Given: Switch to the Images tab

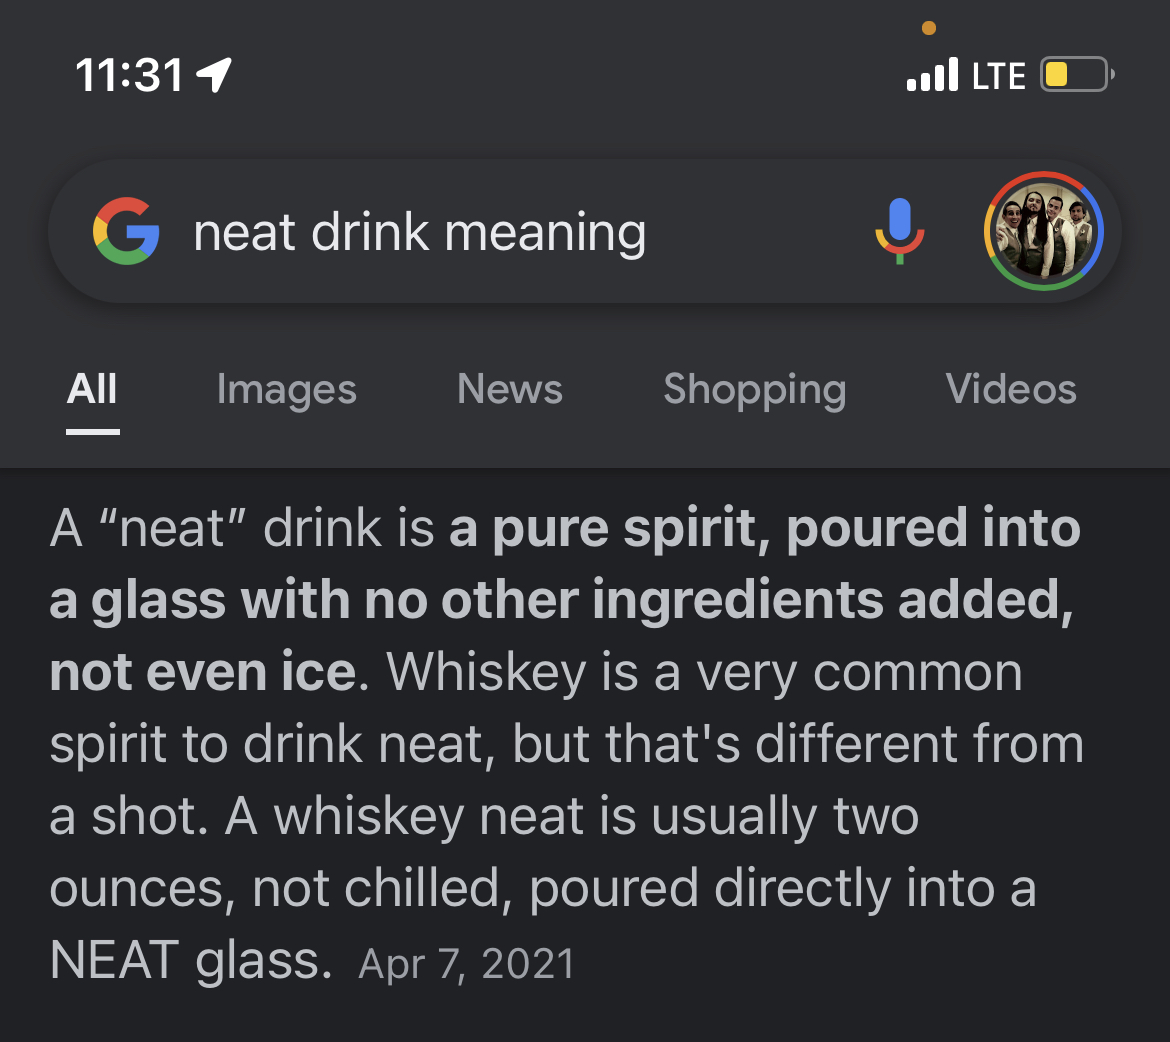Looking at the screenshot, I should coord(286,389).
